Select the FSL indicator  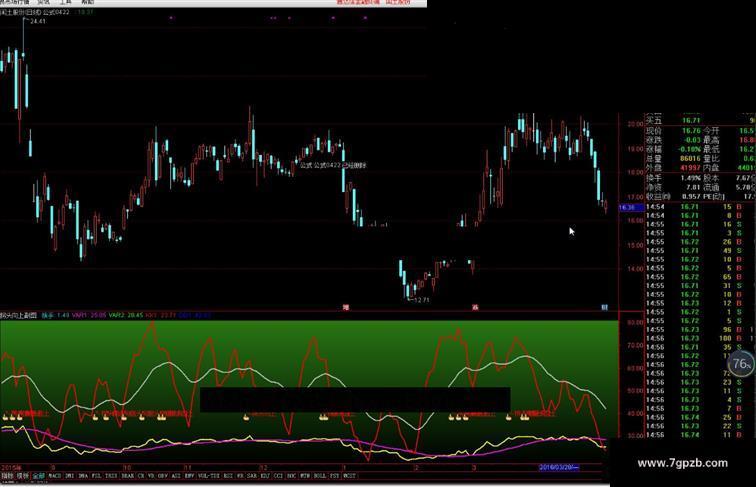(96, 476)
